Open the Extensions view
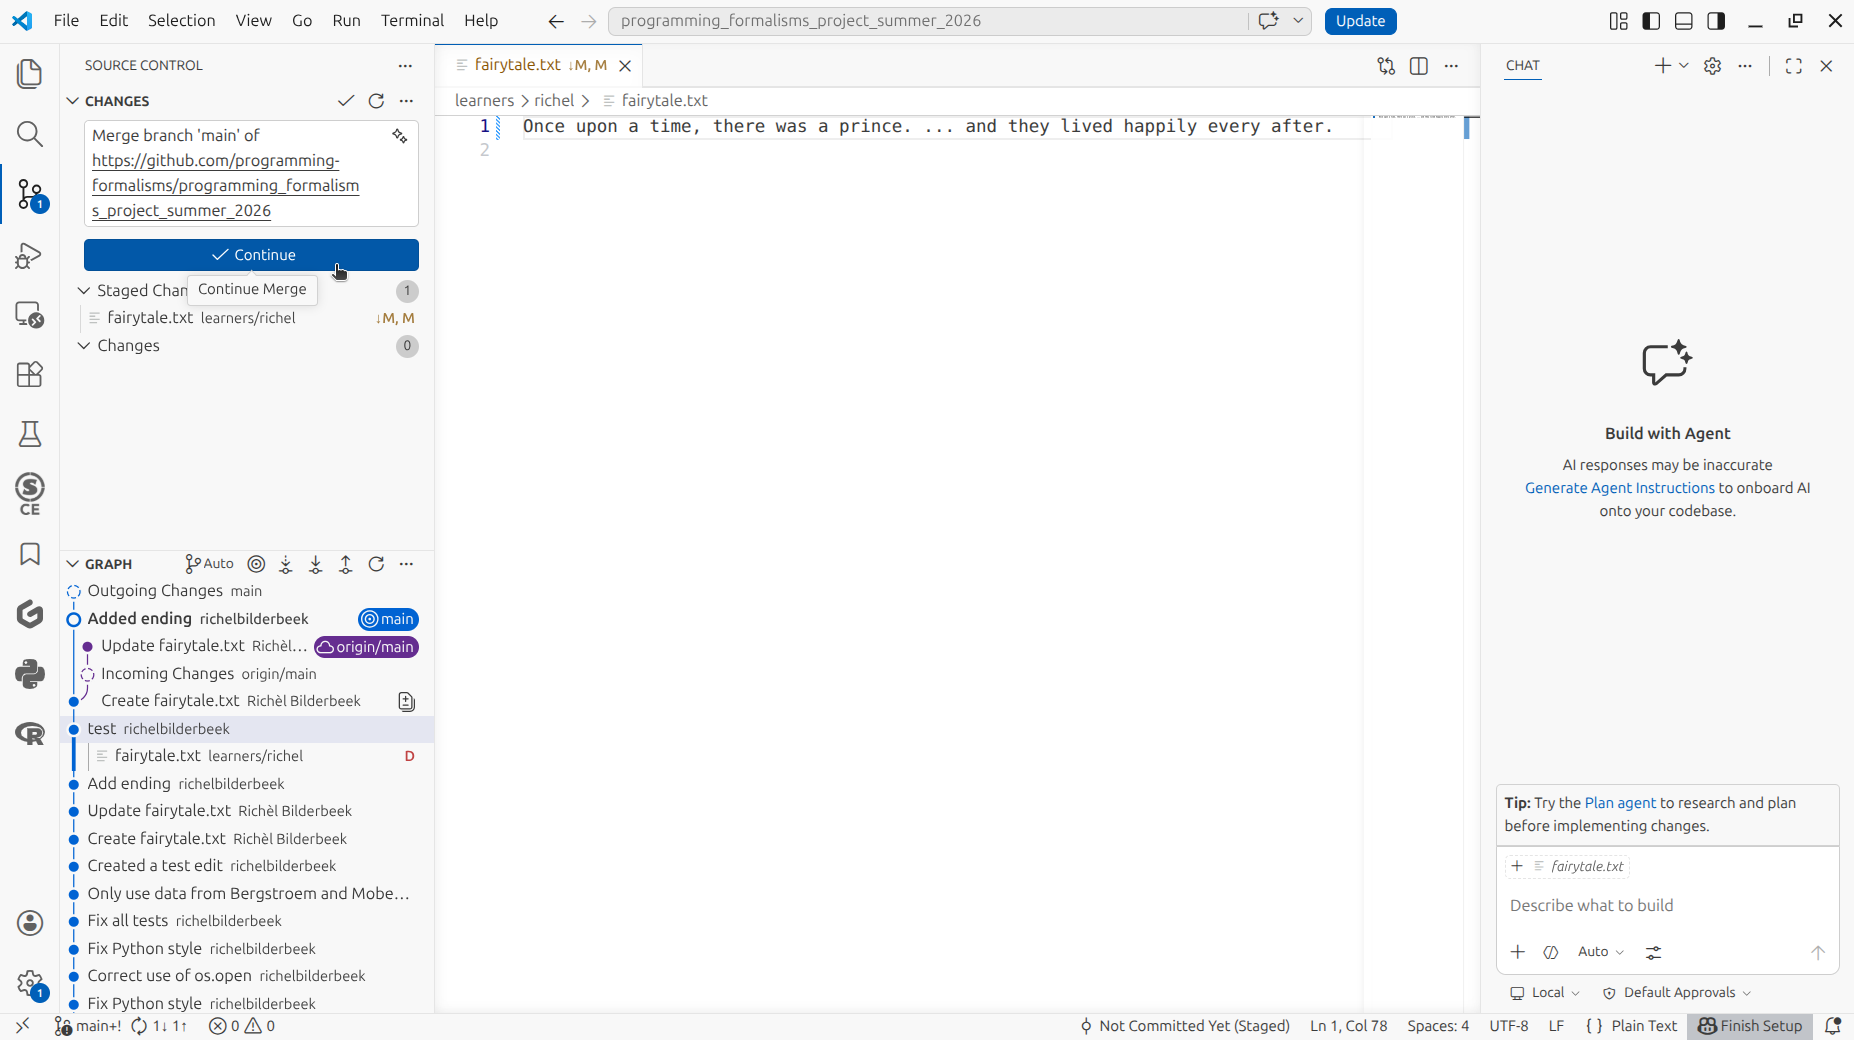The width and height of the screenshot is (1854, 1040). point(30,375)
